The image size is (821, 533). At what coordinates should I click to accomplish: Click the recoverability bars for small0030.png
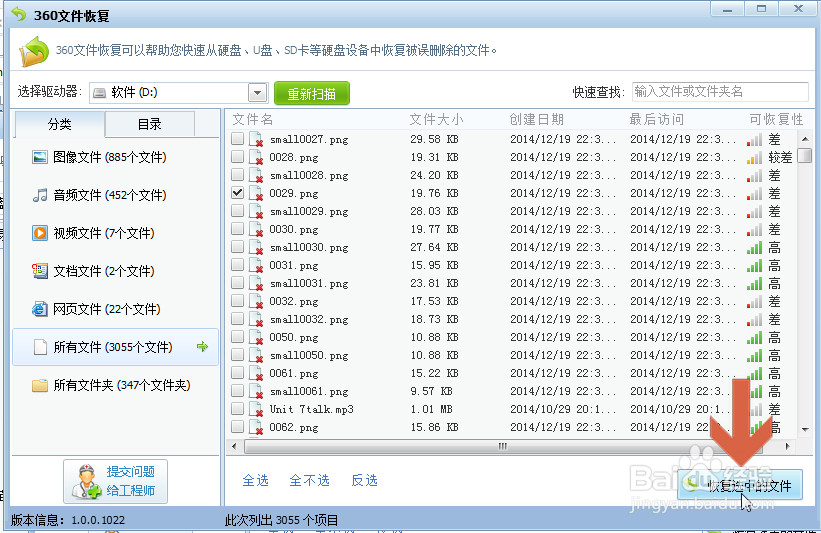coord(755,248)
